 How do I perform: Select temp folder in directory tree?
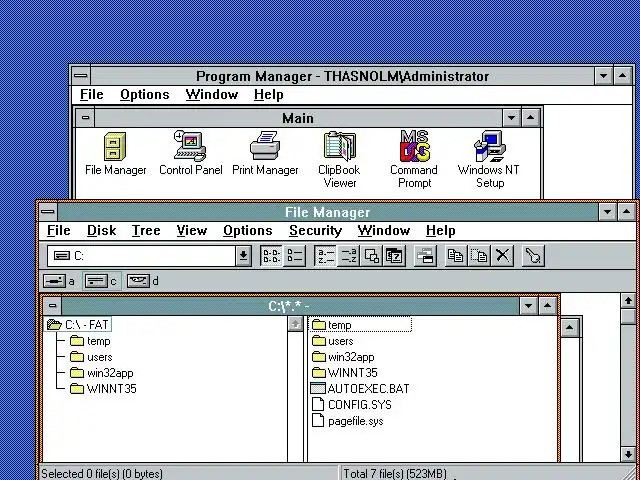click(90, 341)
